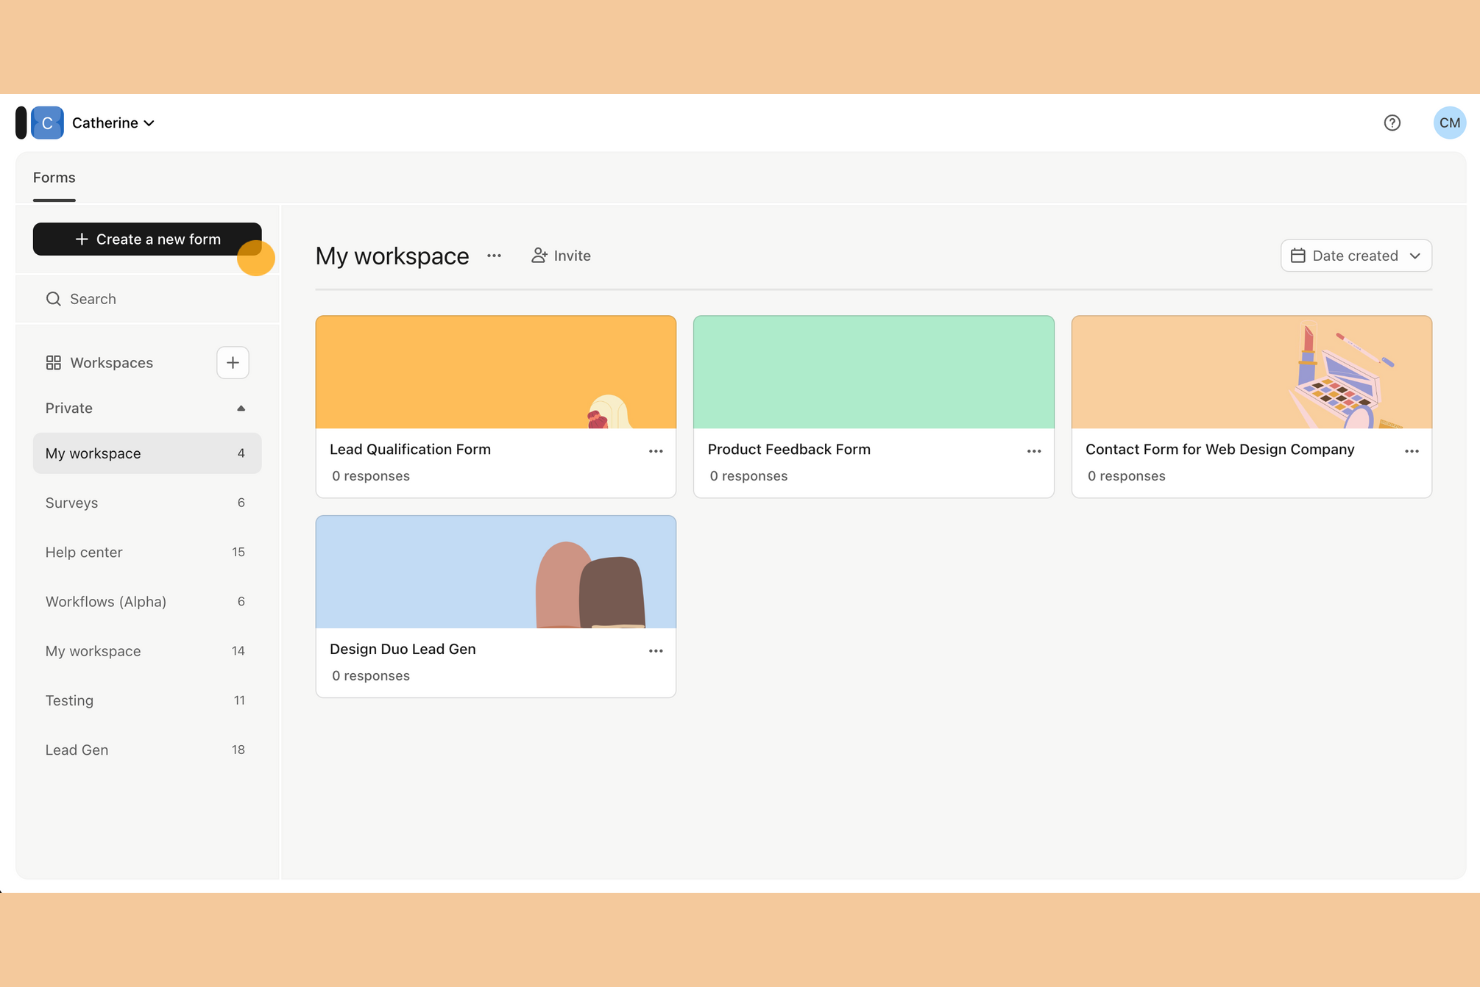Select My workspace with 4 forms
The height and width of the screenshot is (987, 1480).
click(x=147, y=454)
